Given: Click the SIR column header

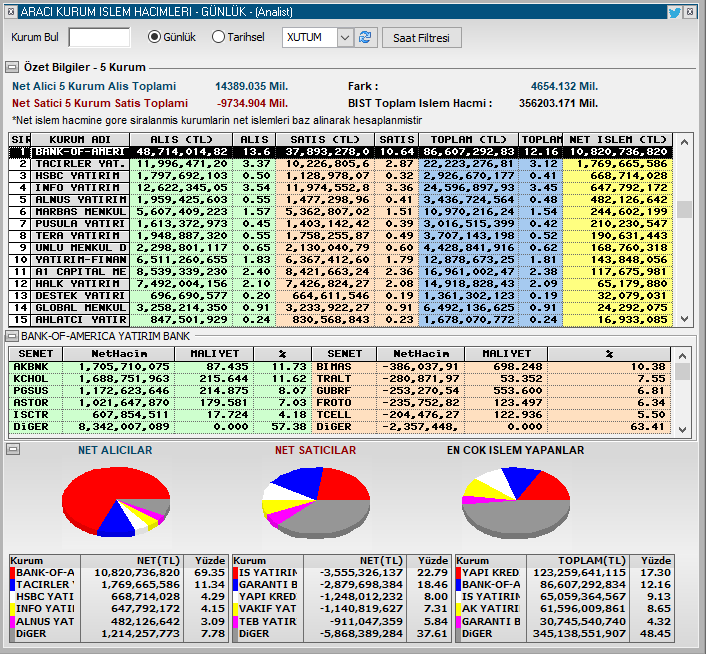Looking at the screenshot, I should (x=20, y=140).
